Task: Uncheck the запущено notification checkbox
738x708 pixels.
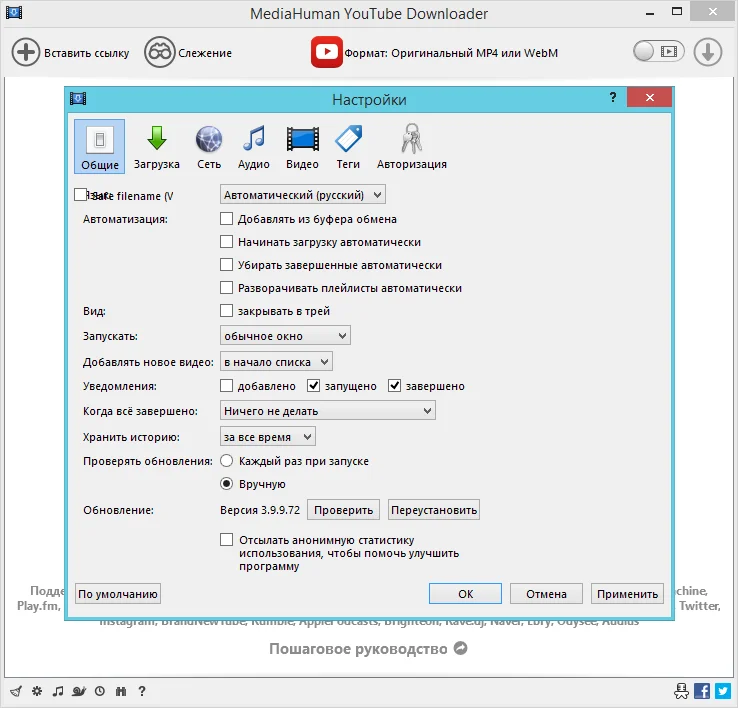Action: pyautogui.click(x=313, y=386)
